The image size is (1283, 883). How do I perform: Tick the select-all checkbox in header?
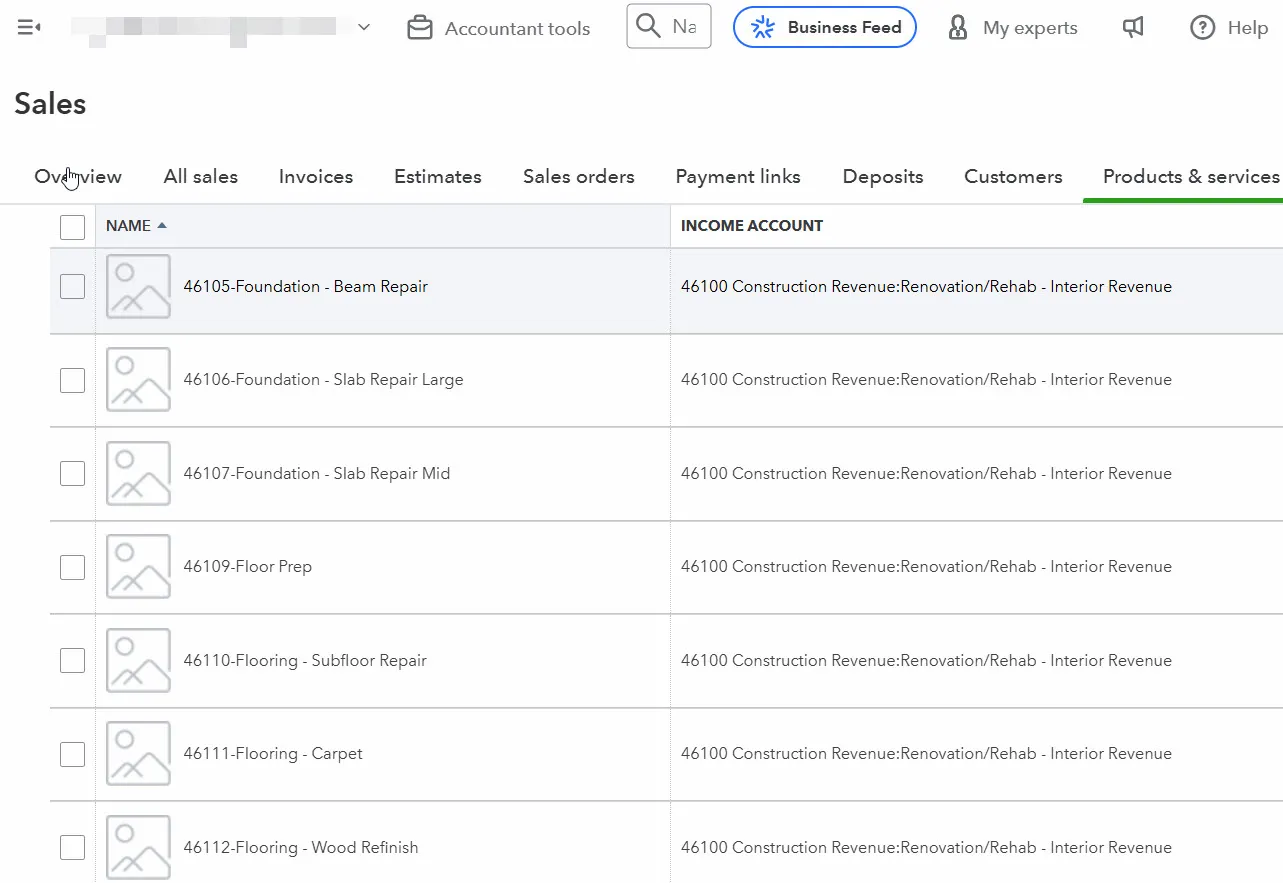click(x=72, y=227)
